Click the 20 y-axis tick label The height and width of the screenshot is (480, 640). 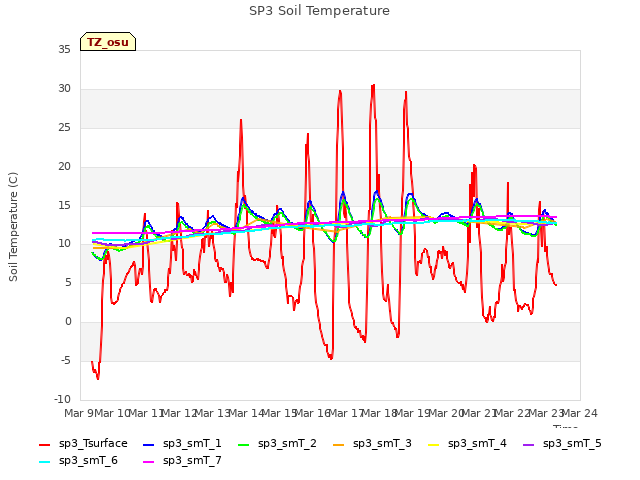click(64, 167)
